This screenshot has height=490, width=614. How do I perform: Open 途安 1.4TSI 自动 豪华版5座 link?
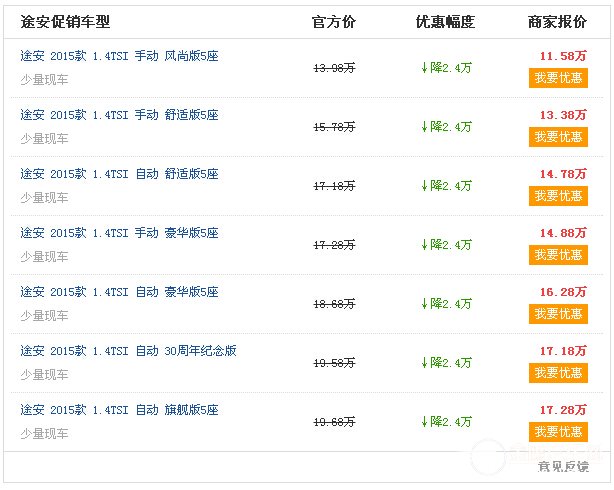pyautogui.click(x=119, y=292)
